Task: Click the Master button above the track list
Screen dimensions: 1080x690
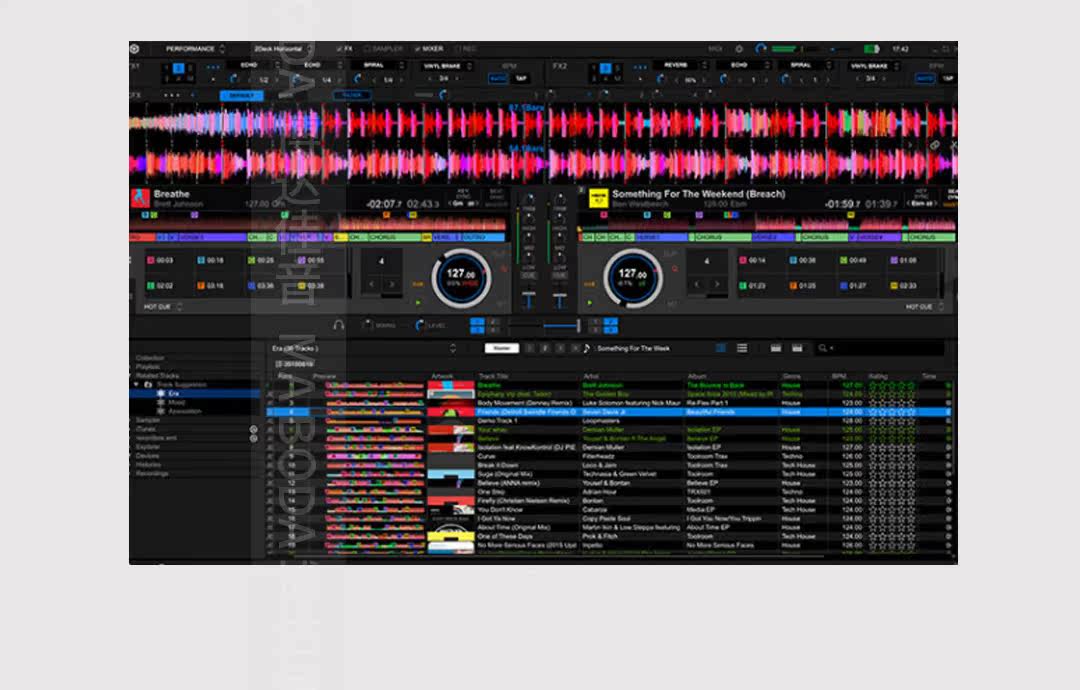Action: tap(502, 348)
